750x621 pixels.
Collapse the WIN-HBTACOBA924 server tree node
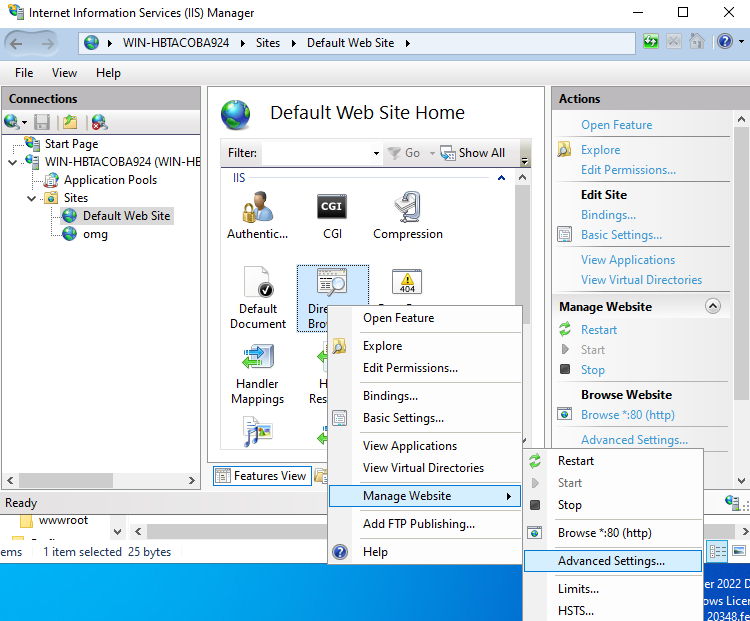[x=13, y=162]
